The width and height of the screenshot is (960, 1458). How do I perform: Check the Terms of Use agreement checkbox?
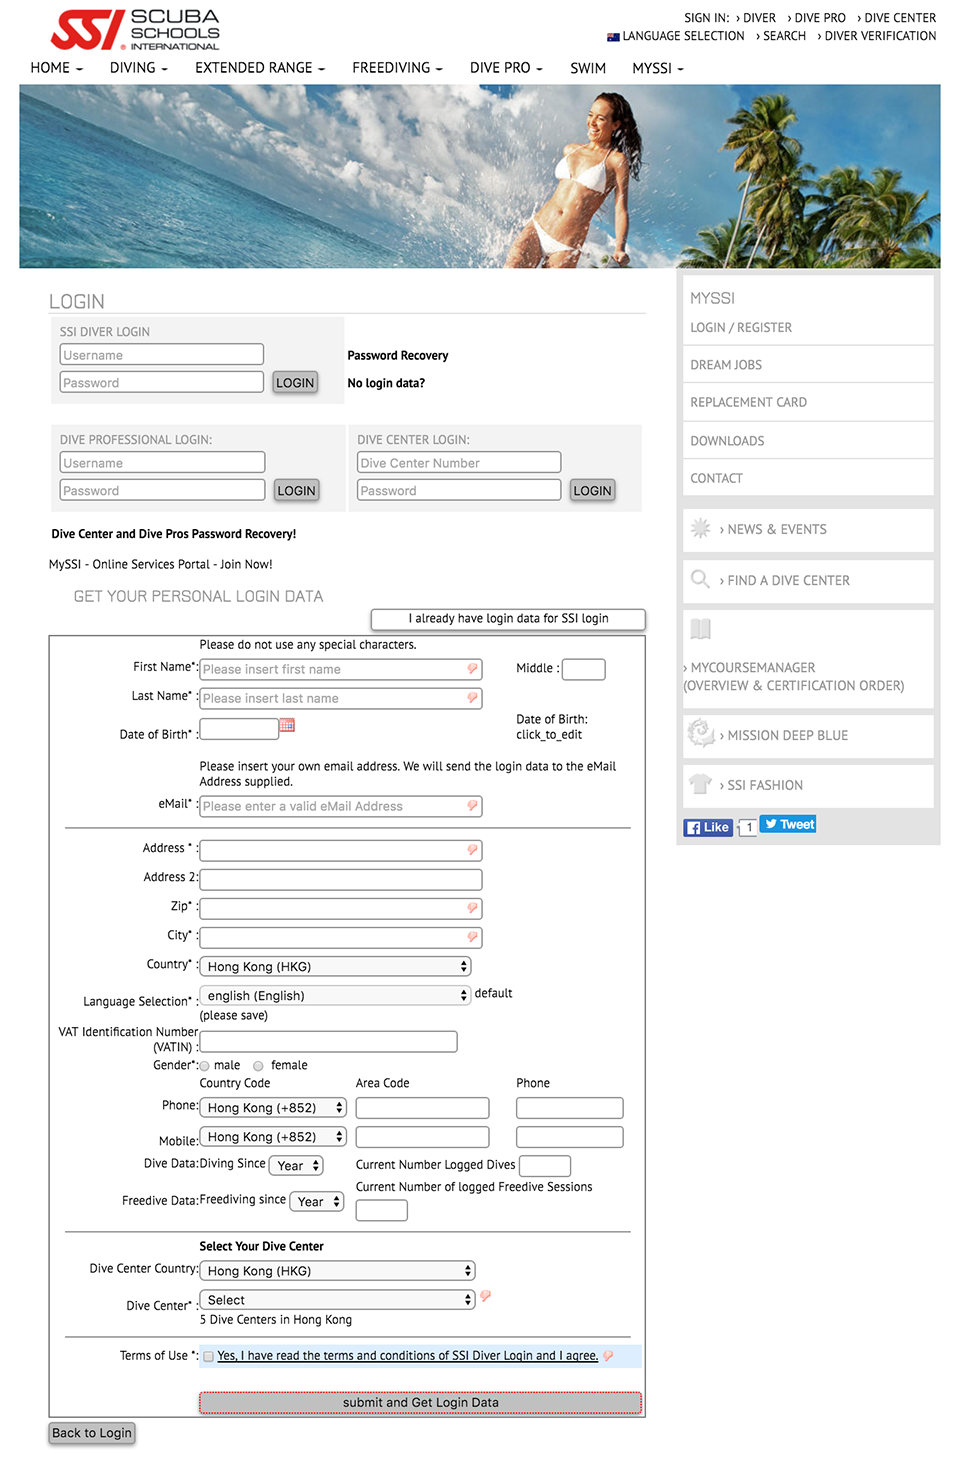coord(208,1357)
